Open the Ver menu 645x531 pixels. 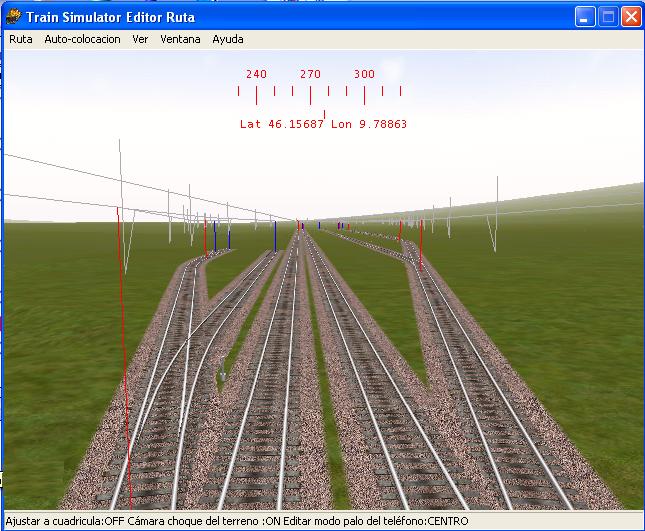coord(140,39)
